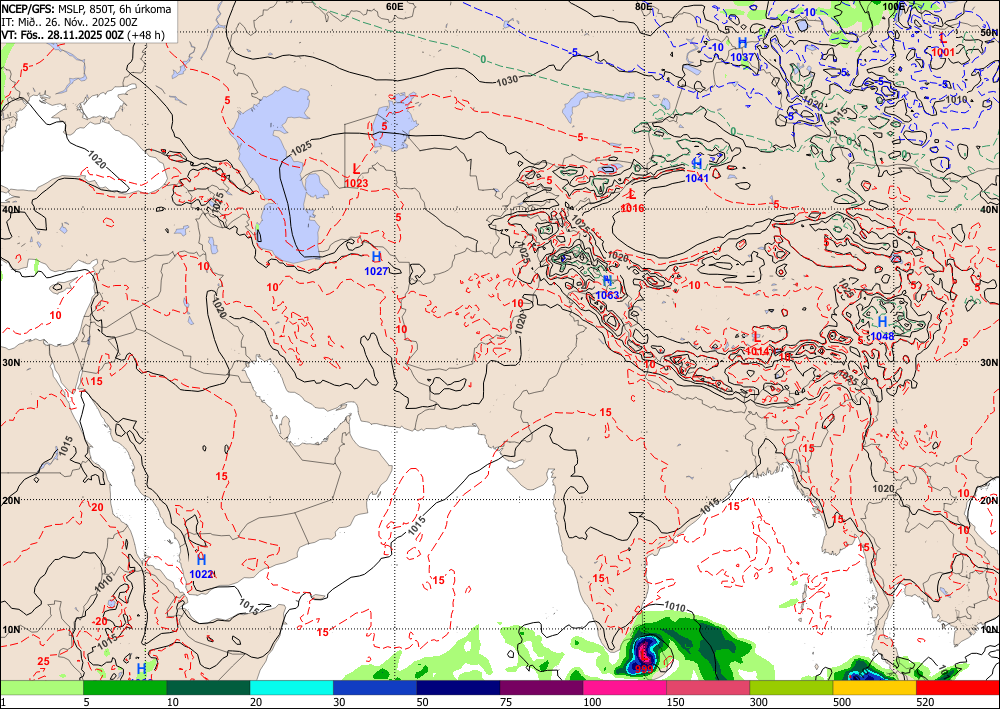Select the blue 30–50 legend swatch
The image size is (1000, 709).
pyautogui.click(x=375, y=688)
